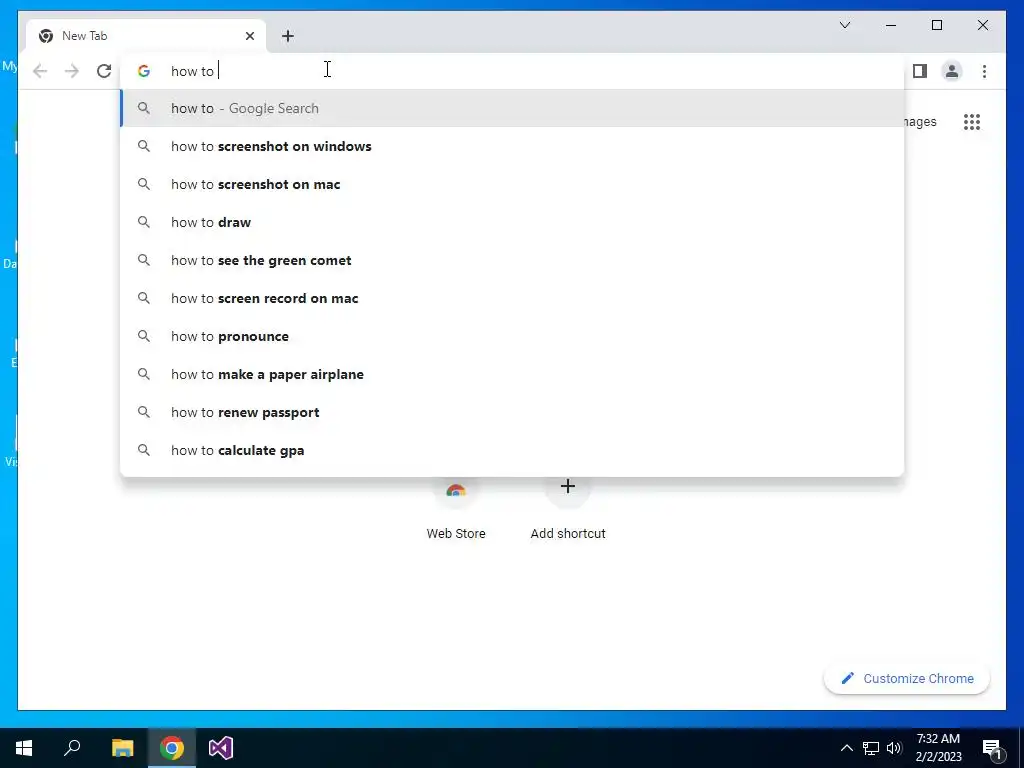Viewport: 1024px width, 768px height.
Task: Open the Web Store shortcut
Action: click(456, 511)
